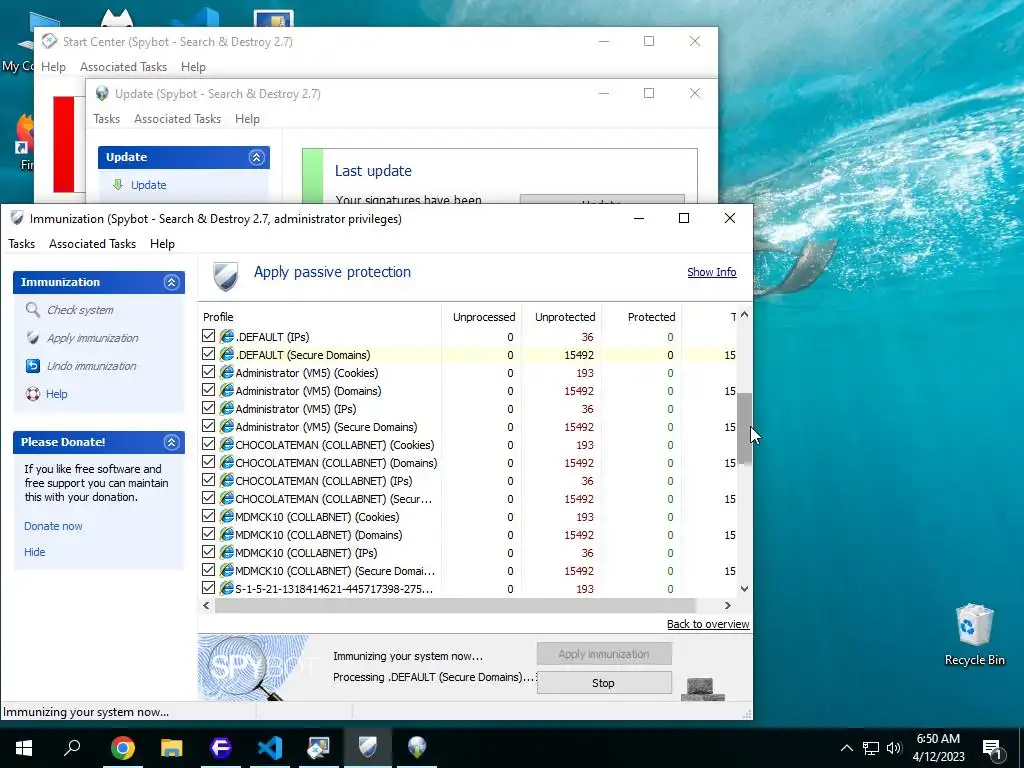This screenshot has height=768, width=1024.
Task: Open Help menu in the Update window
Action: (247, 119)
